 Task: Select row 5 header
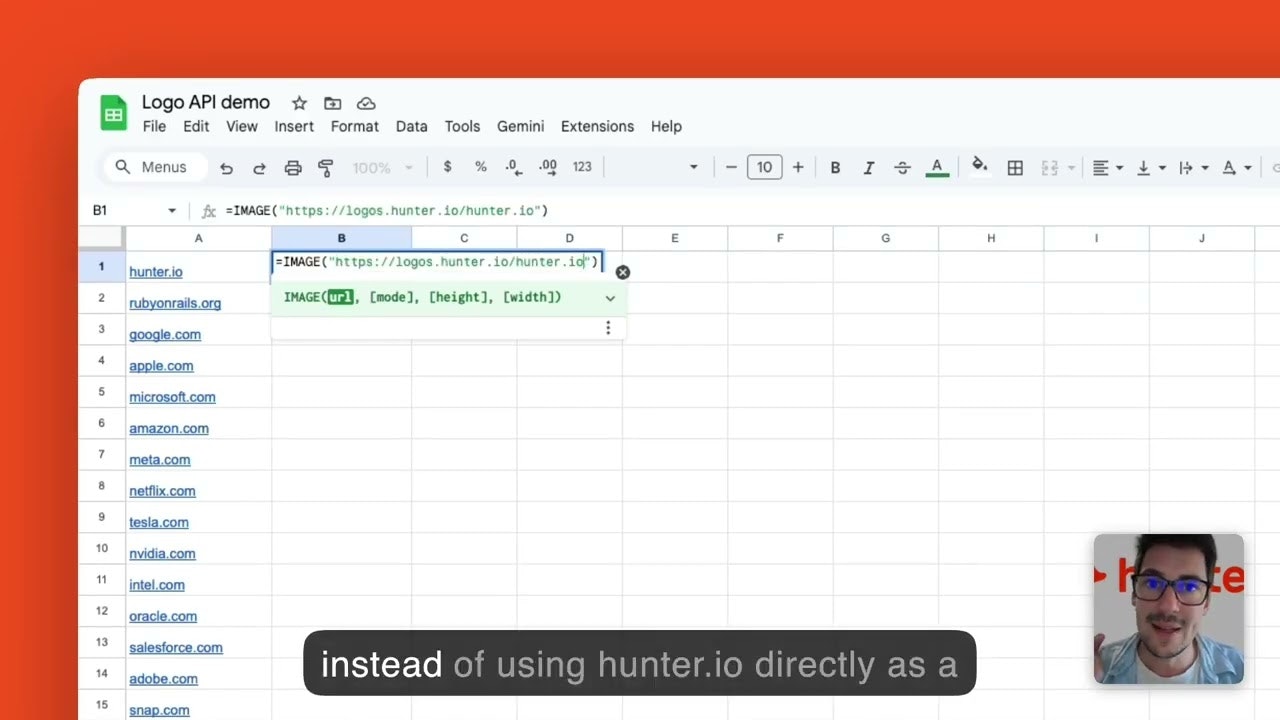[x=102, y=392]
